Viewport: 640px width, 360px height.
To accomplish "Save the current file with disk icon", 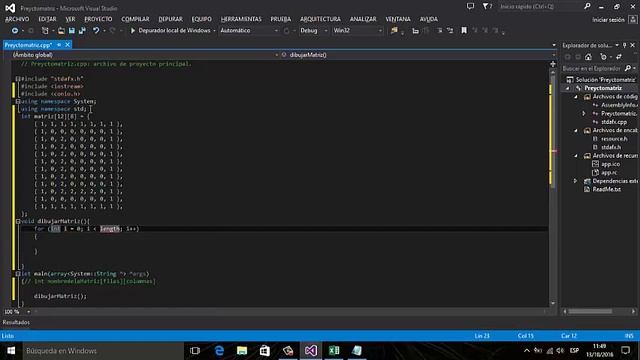I will (71, 31).
